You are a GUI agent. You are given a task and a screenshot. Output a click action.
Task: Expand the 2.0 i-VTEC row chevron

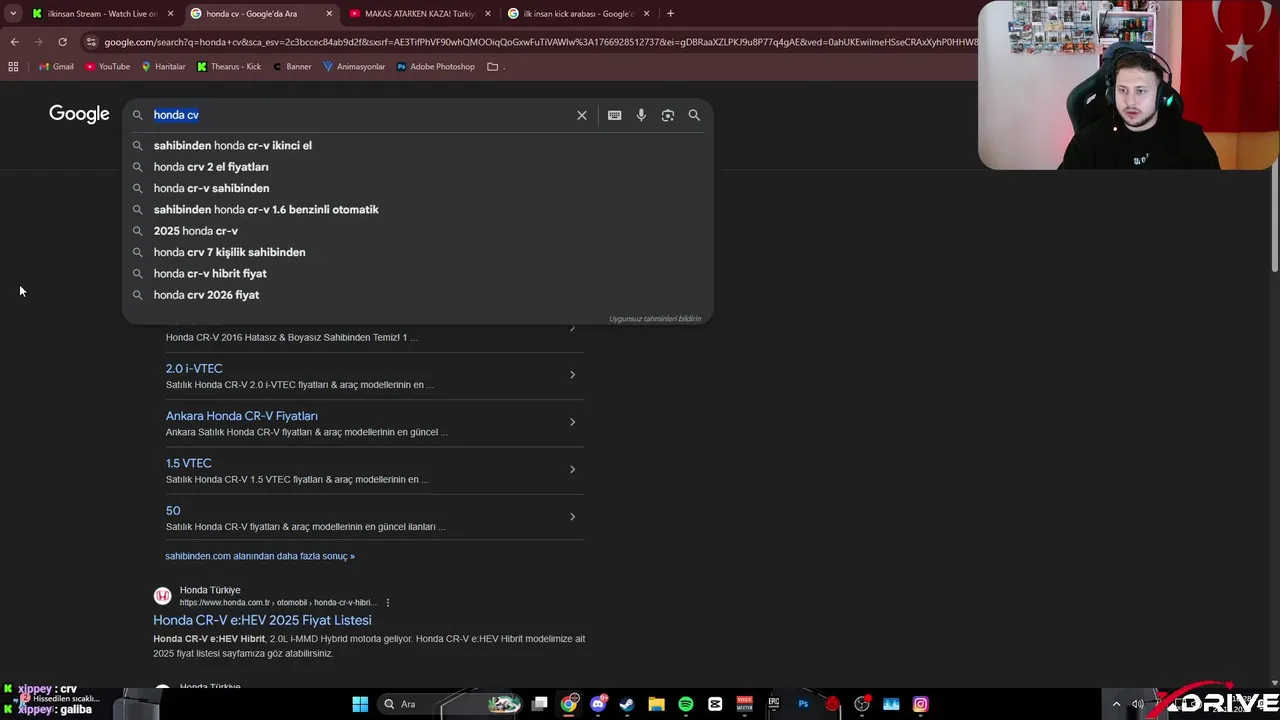click(572, 375)
